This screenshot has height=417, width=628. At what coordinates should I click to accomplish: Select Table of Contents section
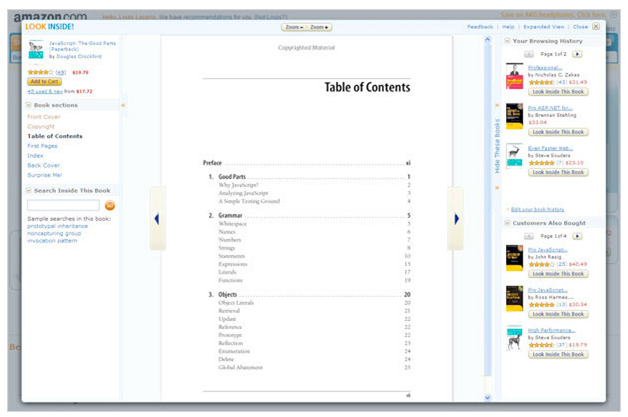(x=55, y=136)
